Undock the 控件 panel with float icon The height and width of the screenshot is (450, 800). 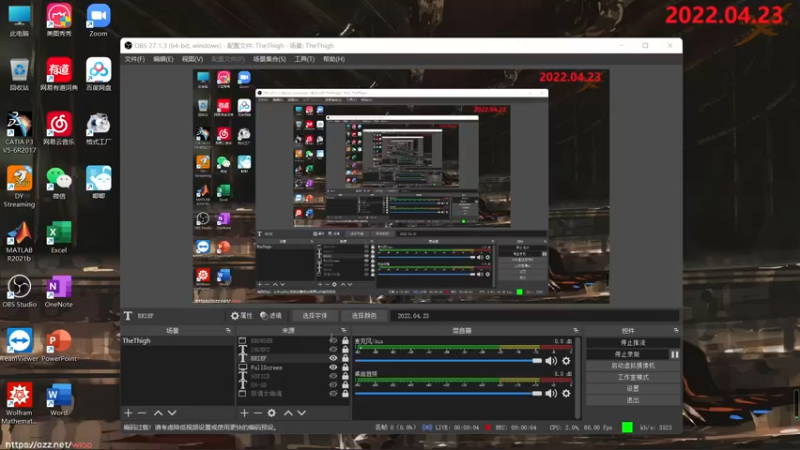(x=676, y=331)
